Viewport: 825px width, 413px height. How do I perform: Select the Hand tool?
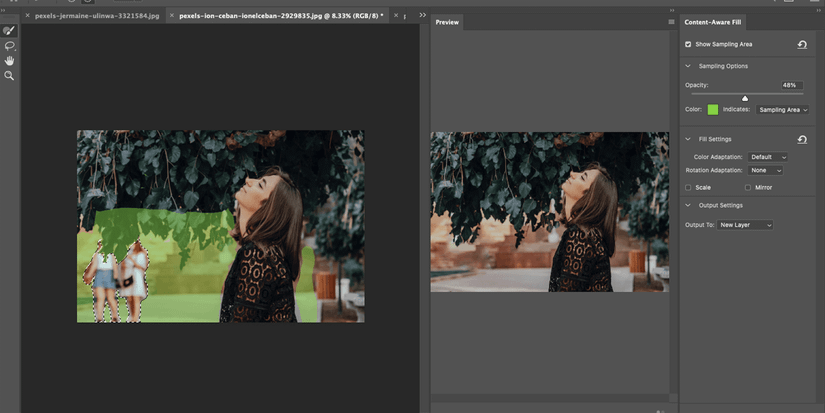[x=10, y=61]
